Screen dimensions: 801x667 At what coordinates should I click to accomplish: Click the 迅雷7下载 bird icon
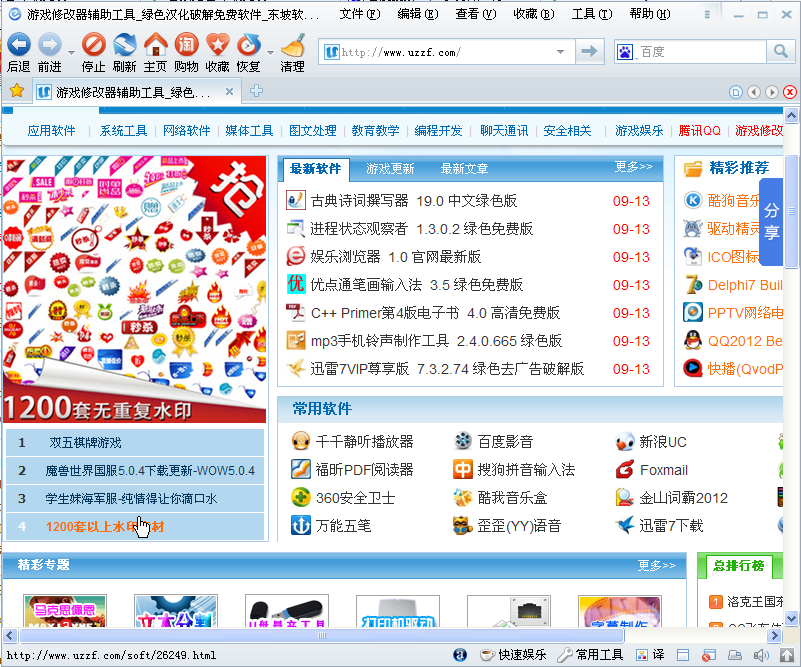[x=624, y=526]
